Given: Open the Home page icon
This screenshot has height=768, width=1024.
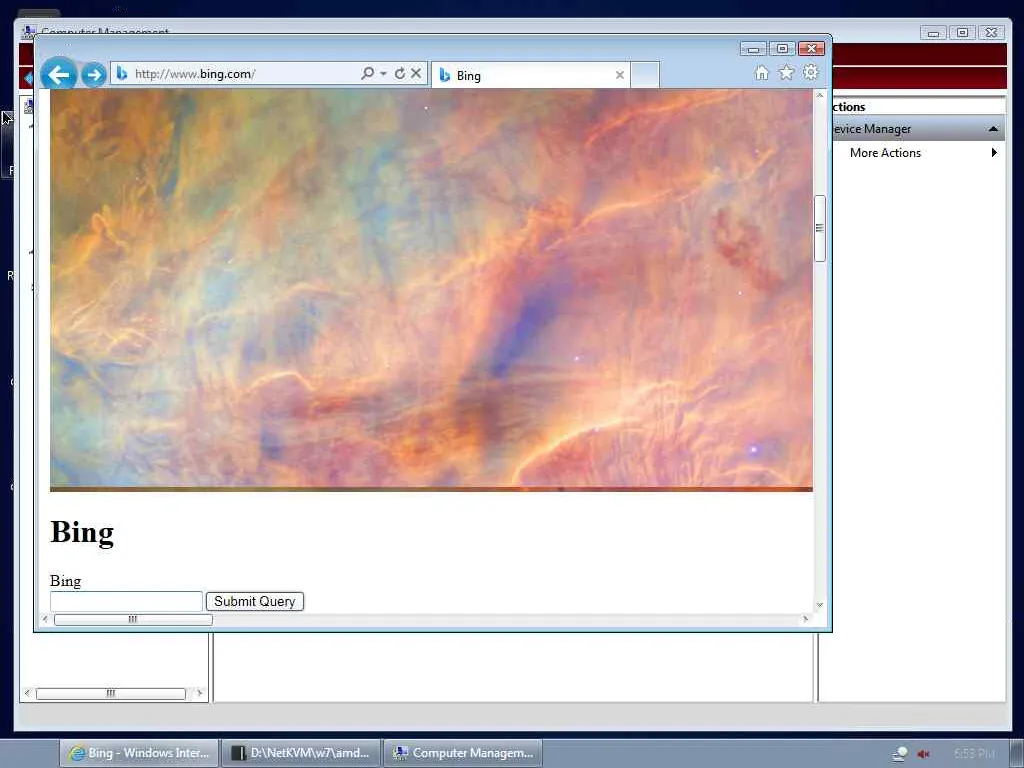Looking at the screenshot, I should 761,72.
